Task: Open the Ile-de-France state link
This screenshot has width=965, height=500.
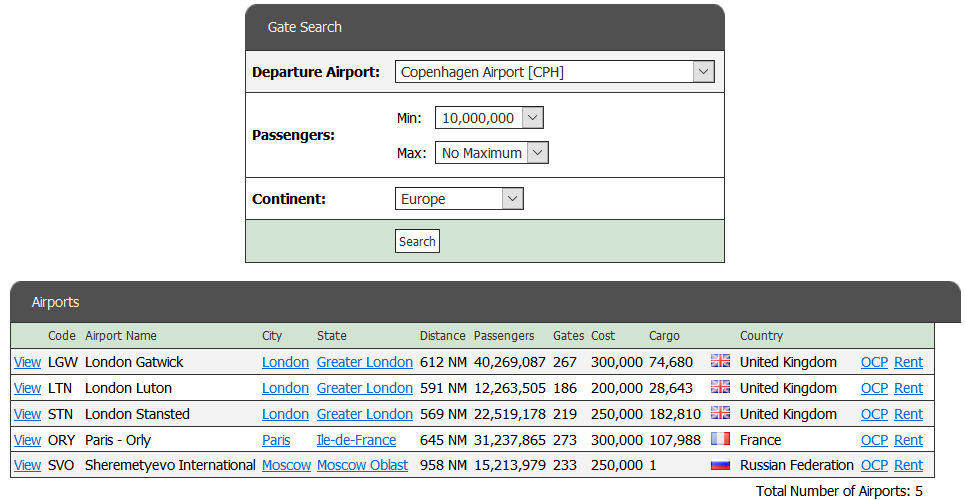Action: tap(356, 440)
